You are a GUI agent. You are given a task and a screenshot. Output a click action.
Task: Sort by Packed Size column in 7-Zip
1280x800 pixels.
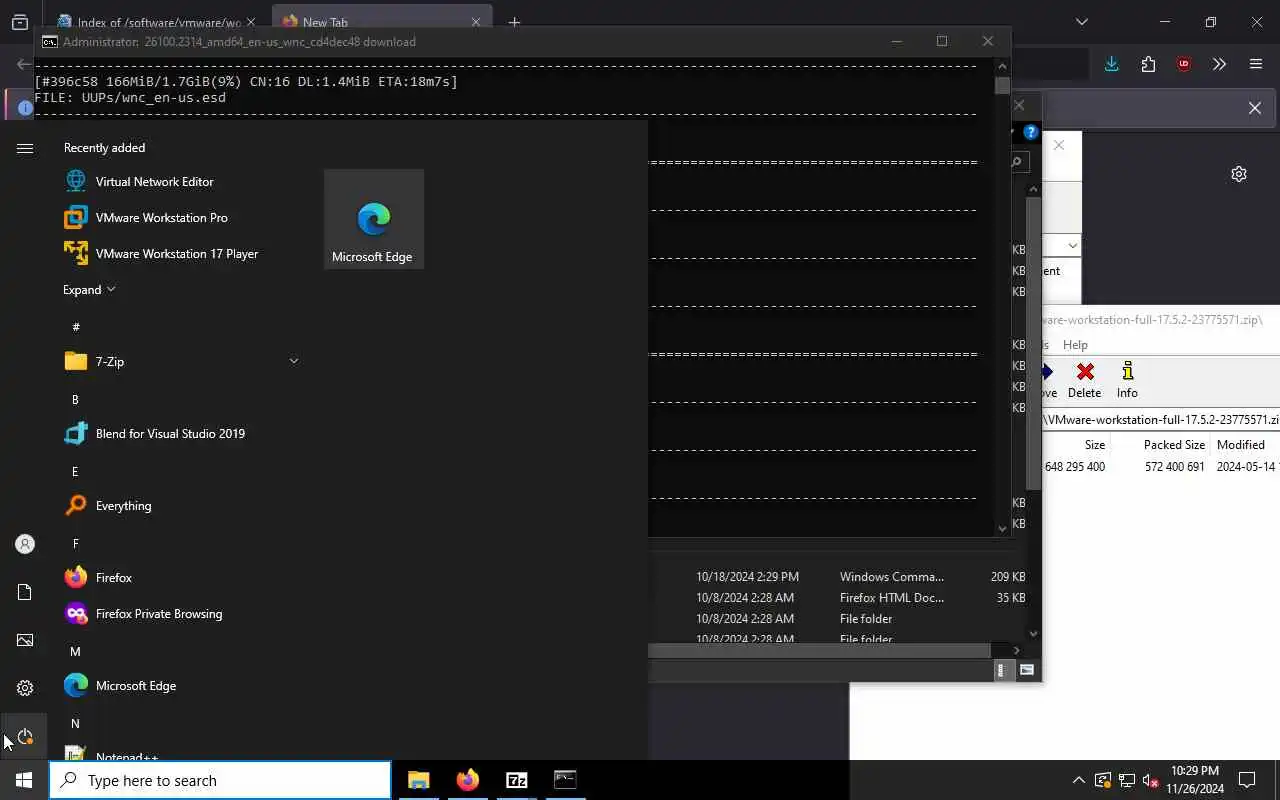tap(1160, 445)
